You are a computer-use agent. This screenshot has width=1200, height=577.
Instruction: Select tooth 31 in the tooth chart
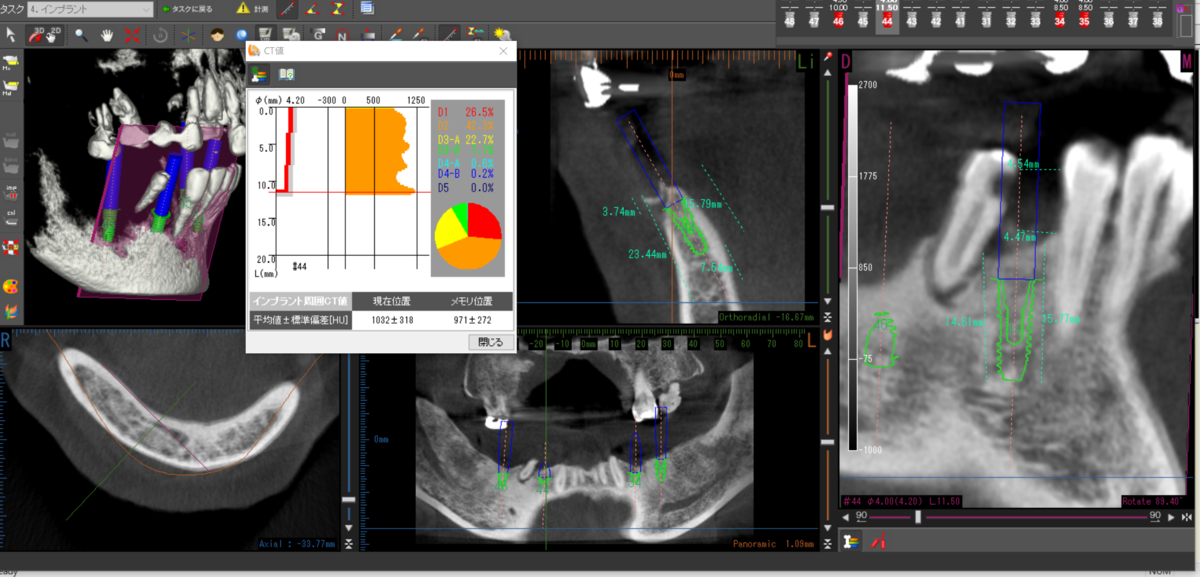click(x=986, y=20)
